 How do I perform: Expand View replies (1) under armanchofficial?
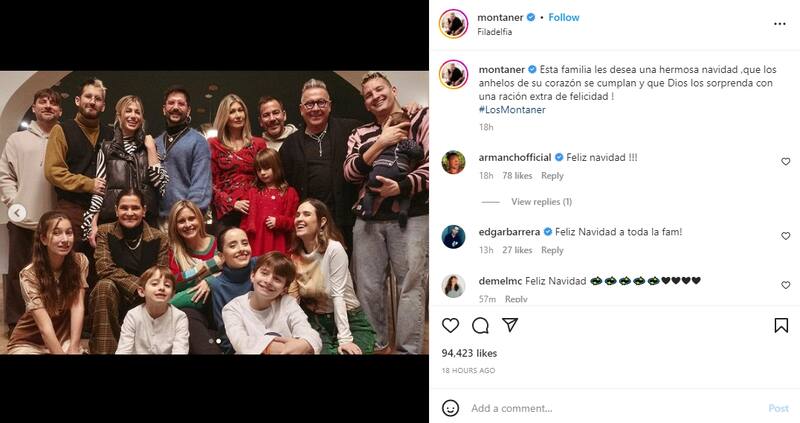click(x=541, y=202)
